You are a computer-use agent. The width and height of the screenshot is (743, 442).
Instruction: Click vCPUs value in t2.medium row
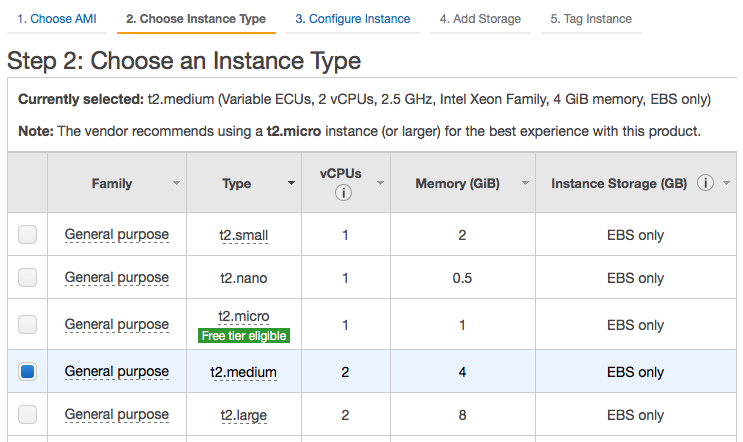[345, 372]
